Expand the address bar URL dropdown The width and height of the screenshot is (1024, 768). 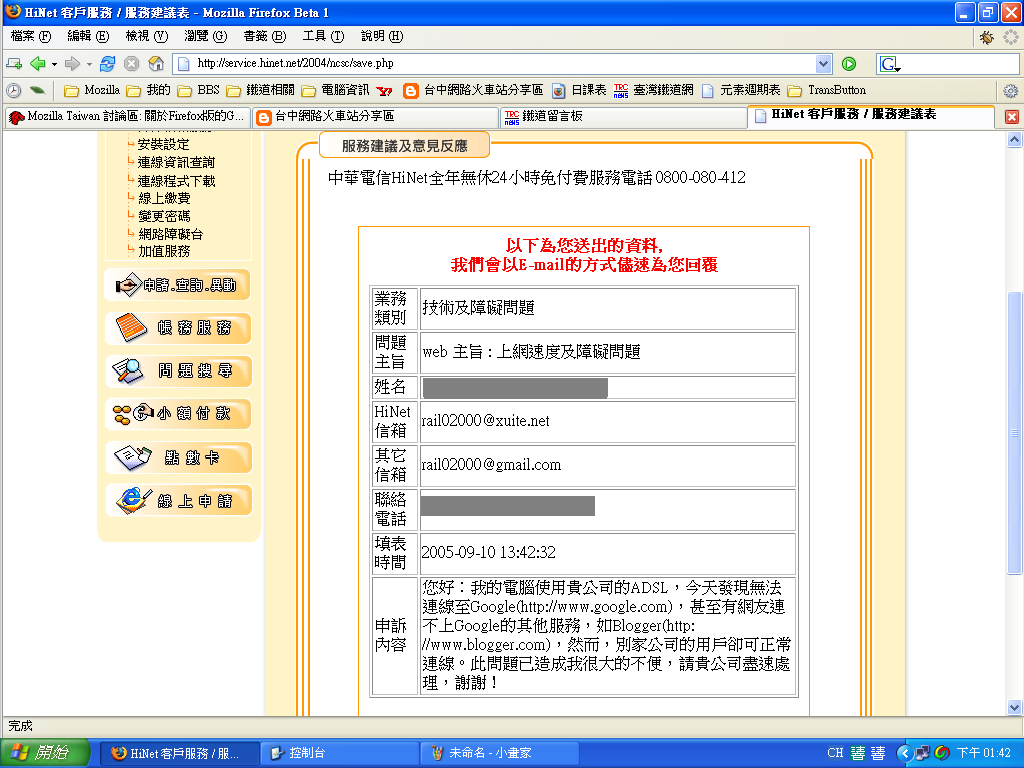823,64
